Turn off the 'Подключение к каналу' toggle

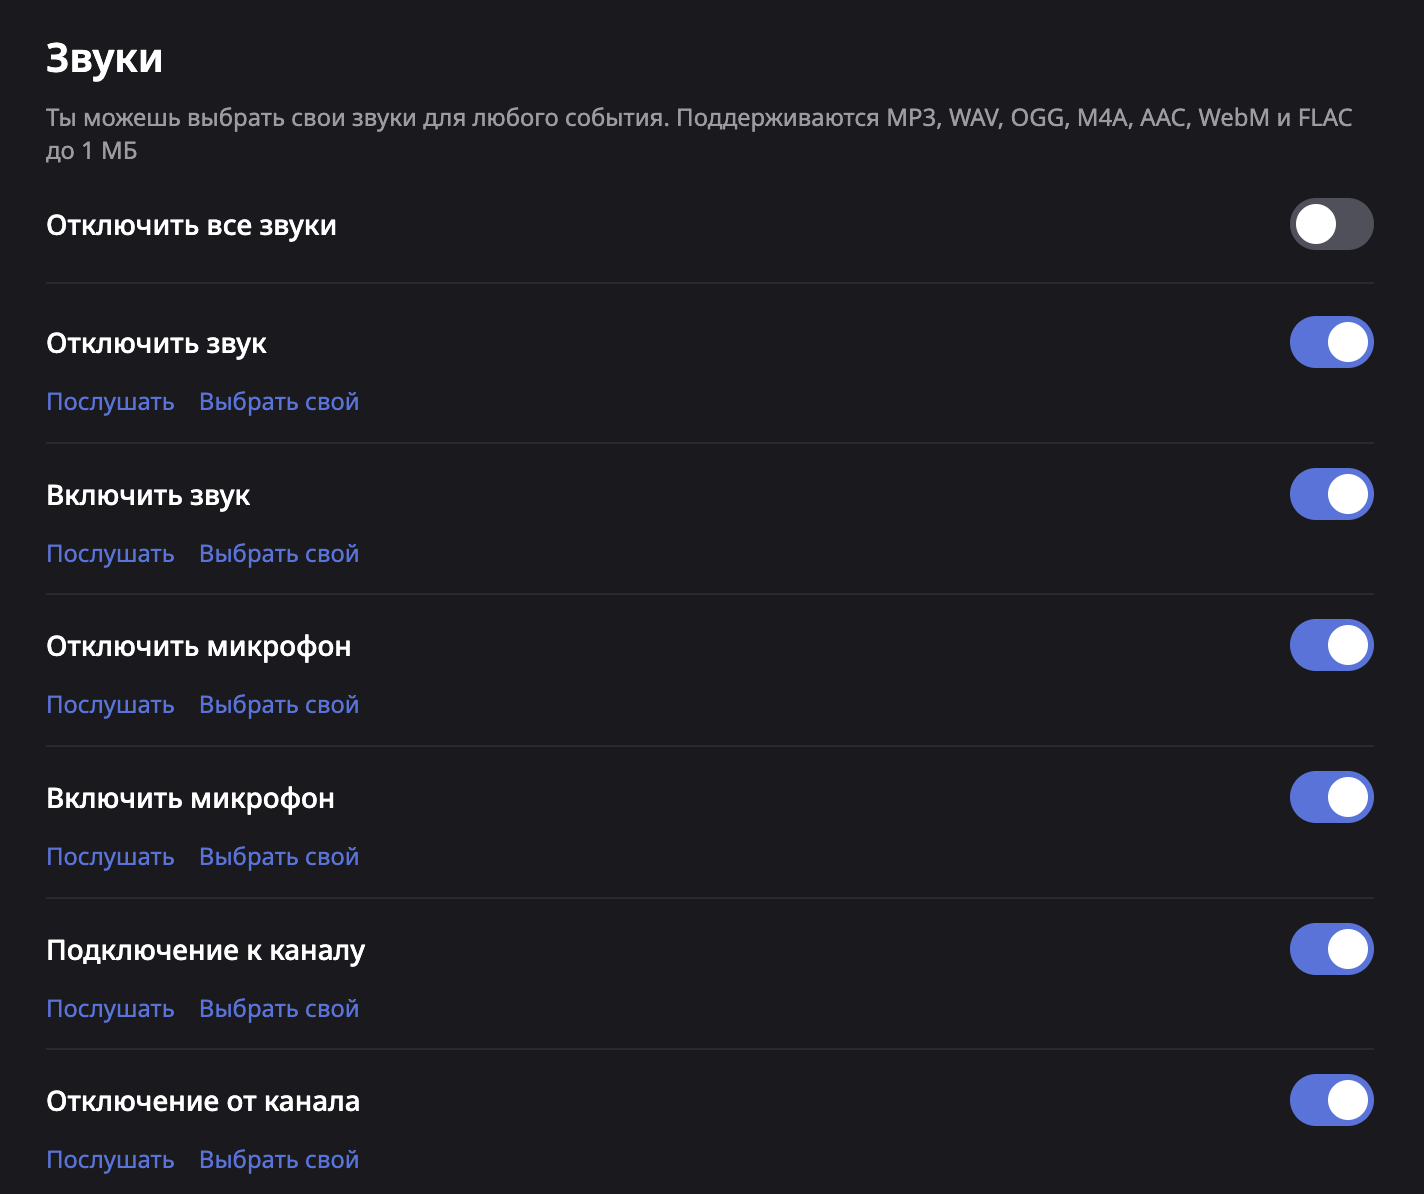pos(1331,950)
